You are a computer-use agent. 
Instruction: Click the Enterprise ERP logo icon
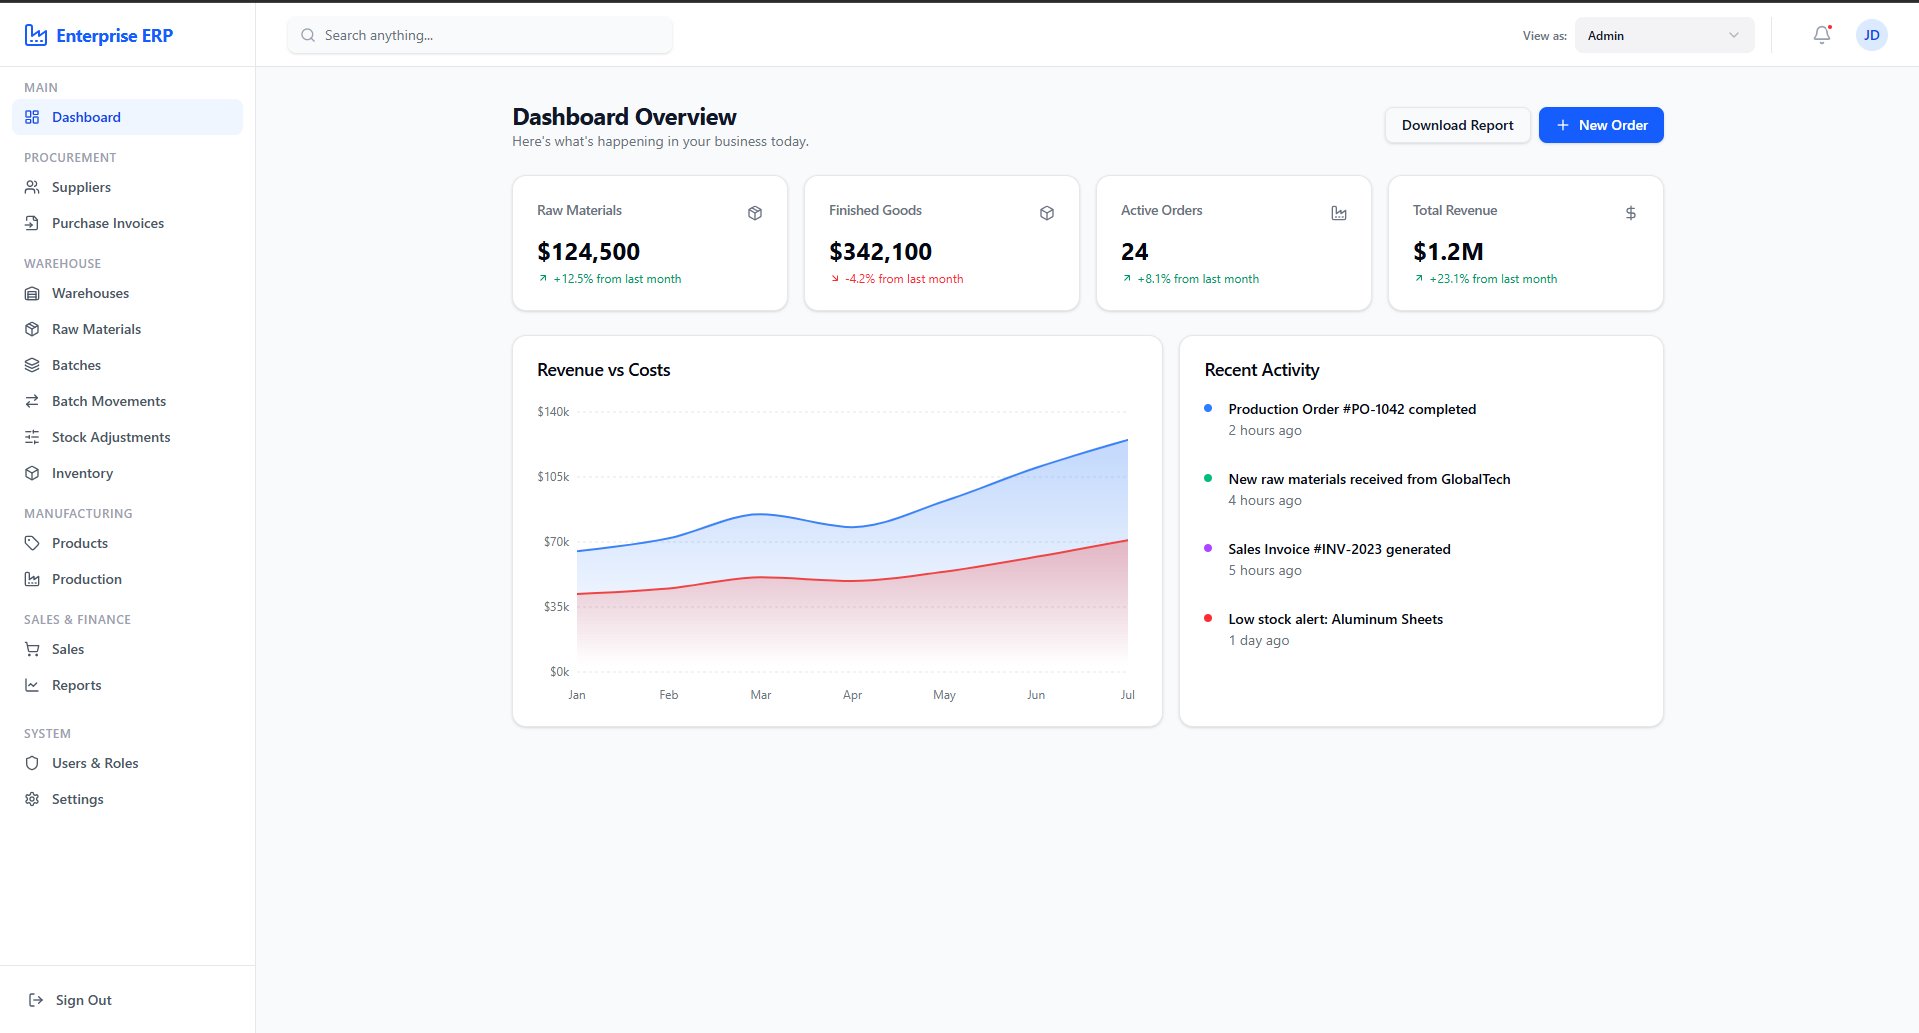(36, 35)
